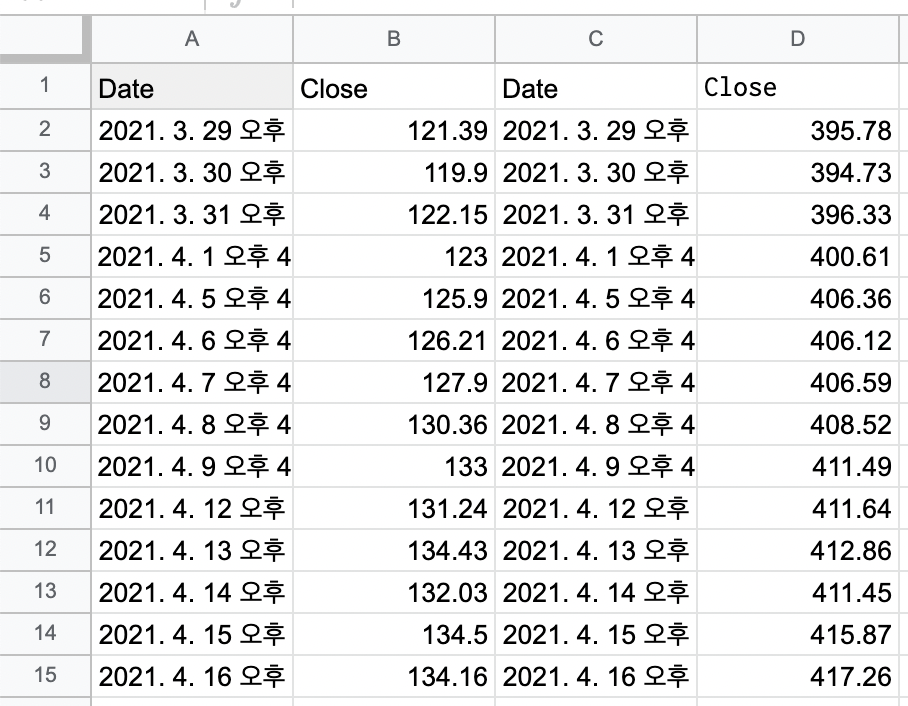
Task: Select column C header
Action: click(596, 39)
